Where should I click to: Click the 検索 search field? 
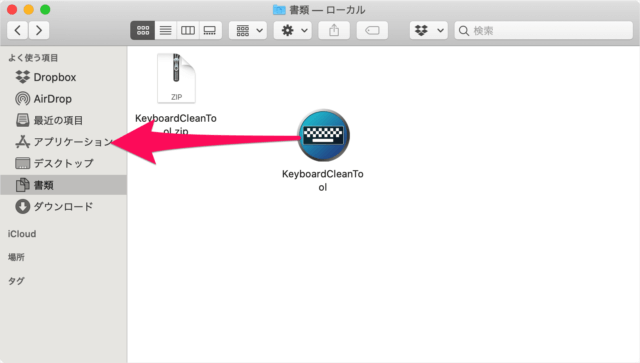pyautogui.click(x=544, y=30)
